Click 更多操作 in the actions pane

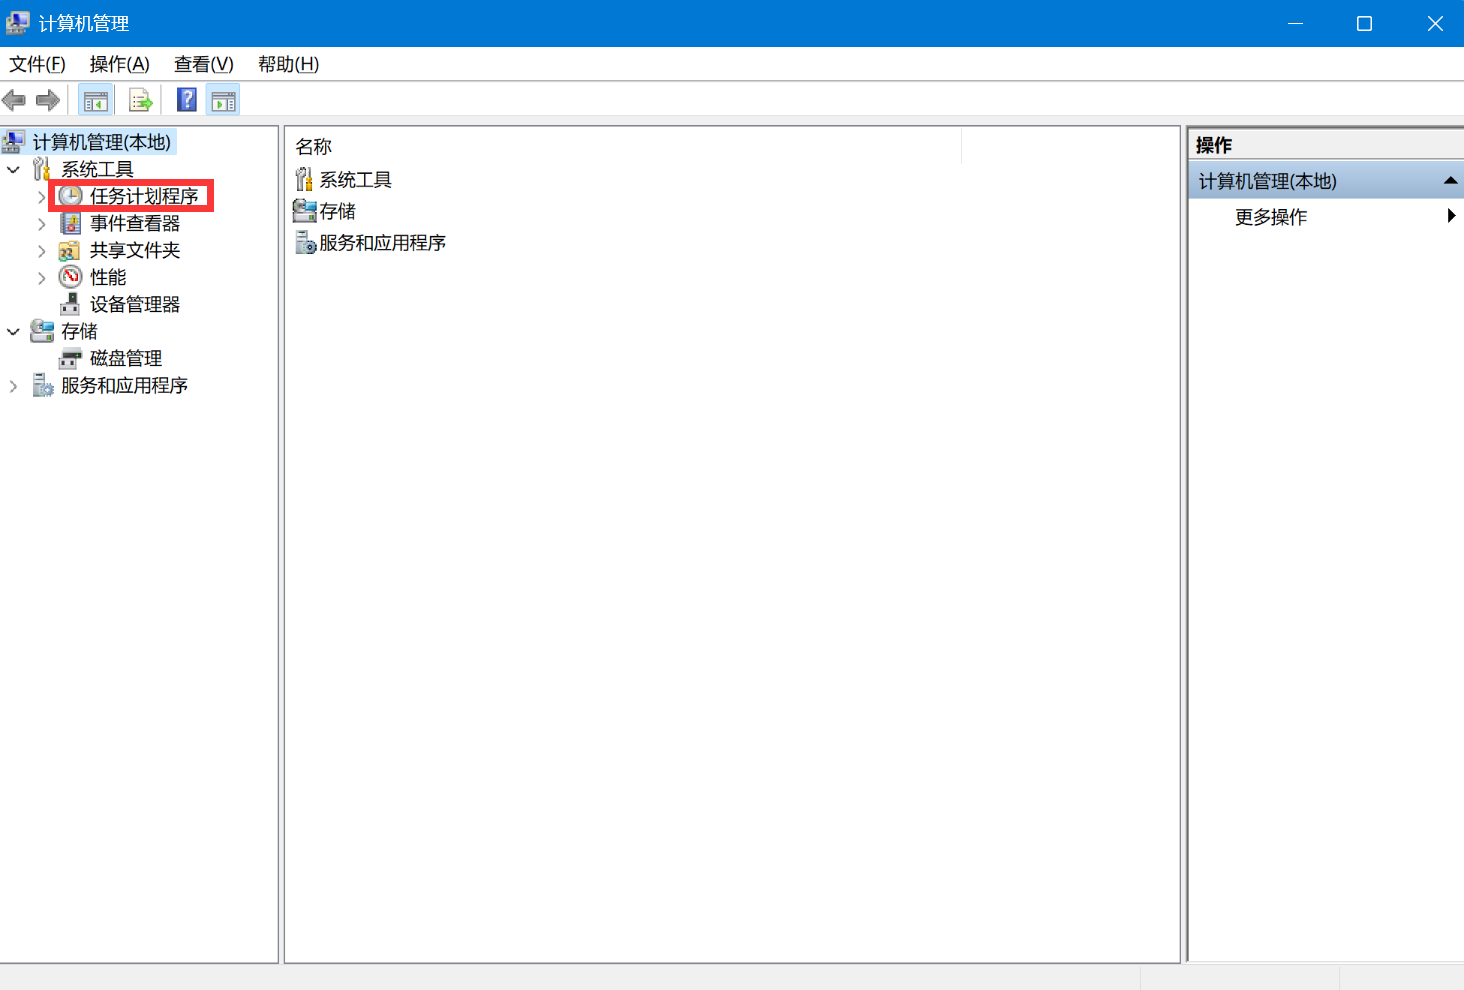(x=1271, y=217)
